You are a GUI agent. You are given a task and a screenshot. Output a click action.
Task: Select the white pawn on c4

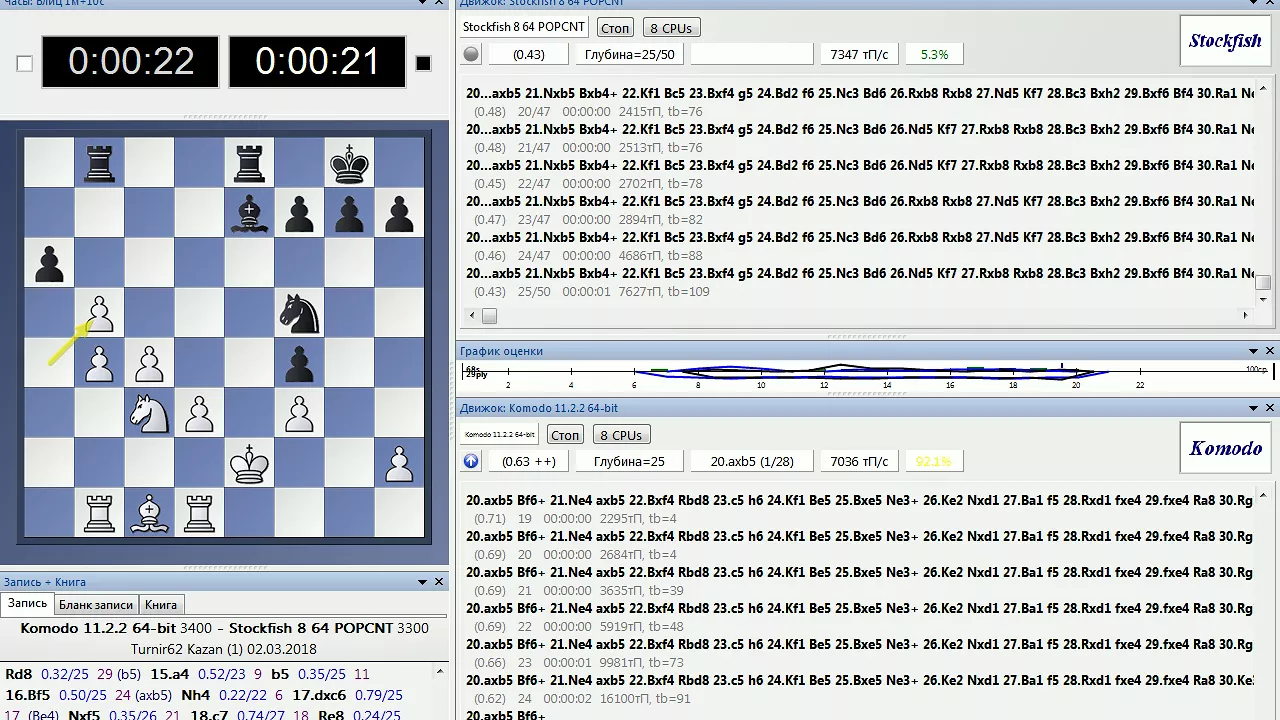(149, 364)
